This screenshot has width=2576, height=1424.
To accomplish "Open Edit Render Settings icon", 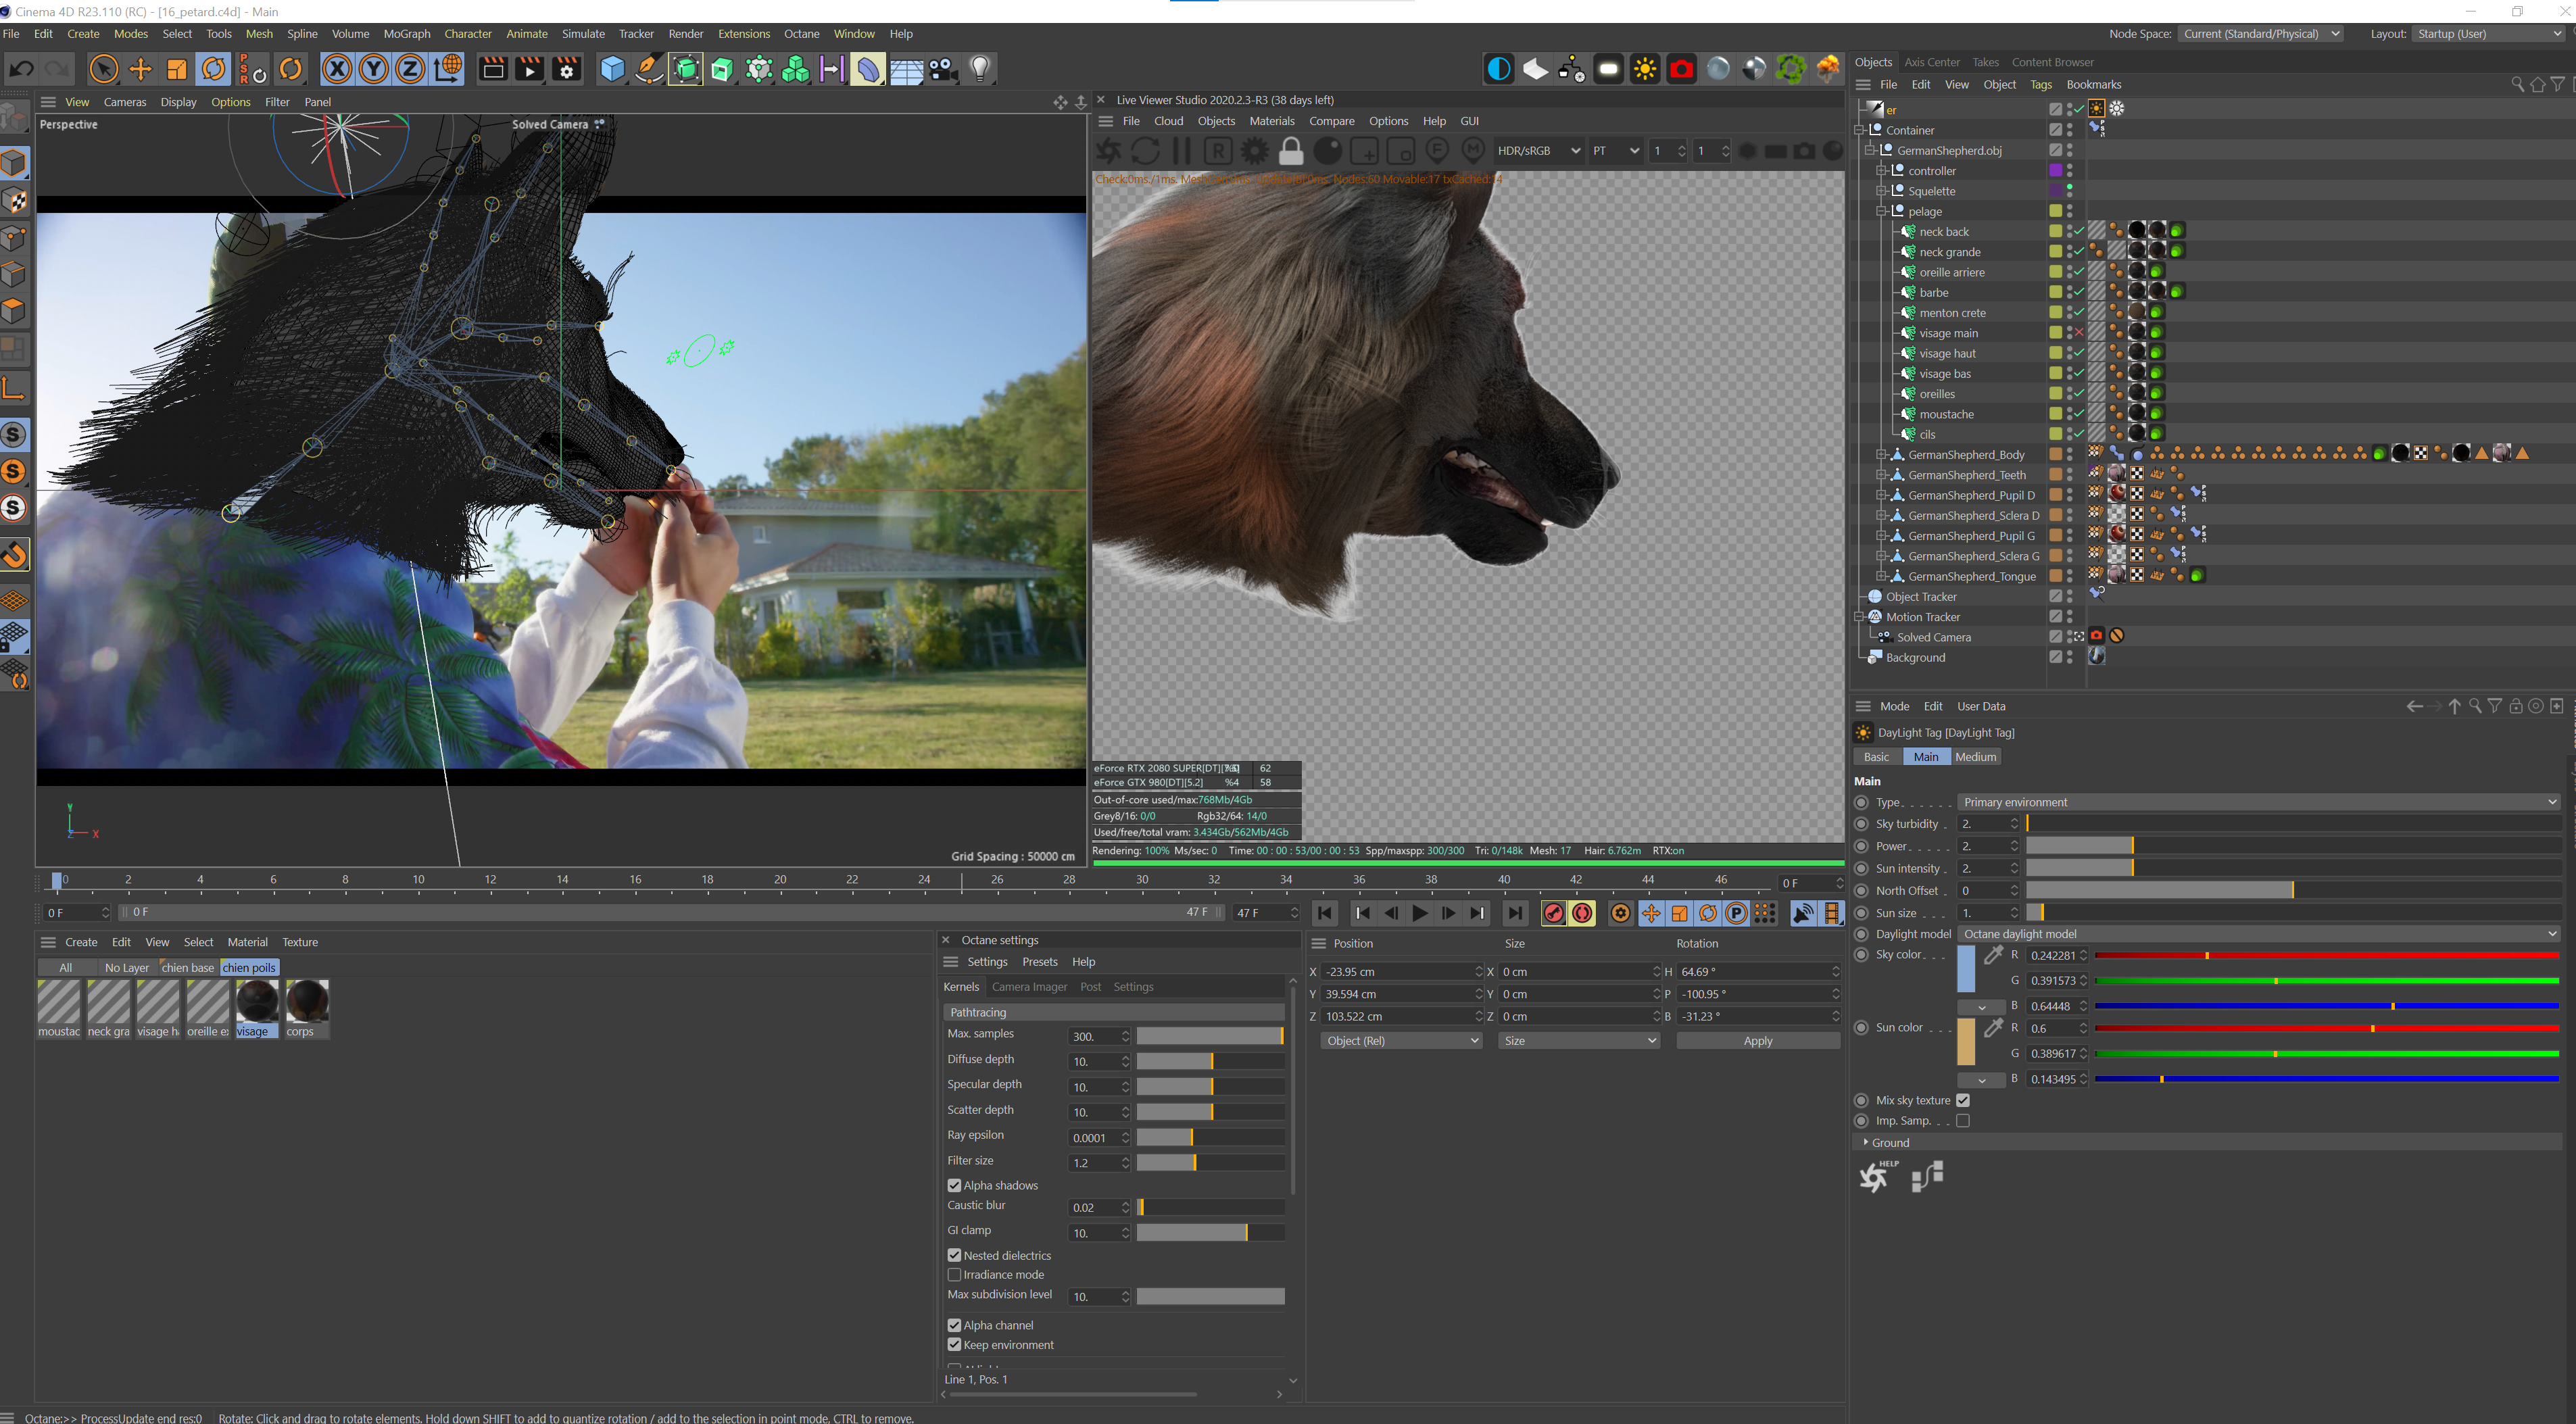I will coord(567,69).
